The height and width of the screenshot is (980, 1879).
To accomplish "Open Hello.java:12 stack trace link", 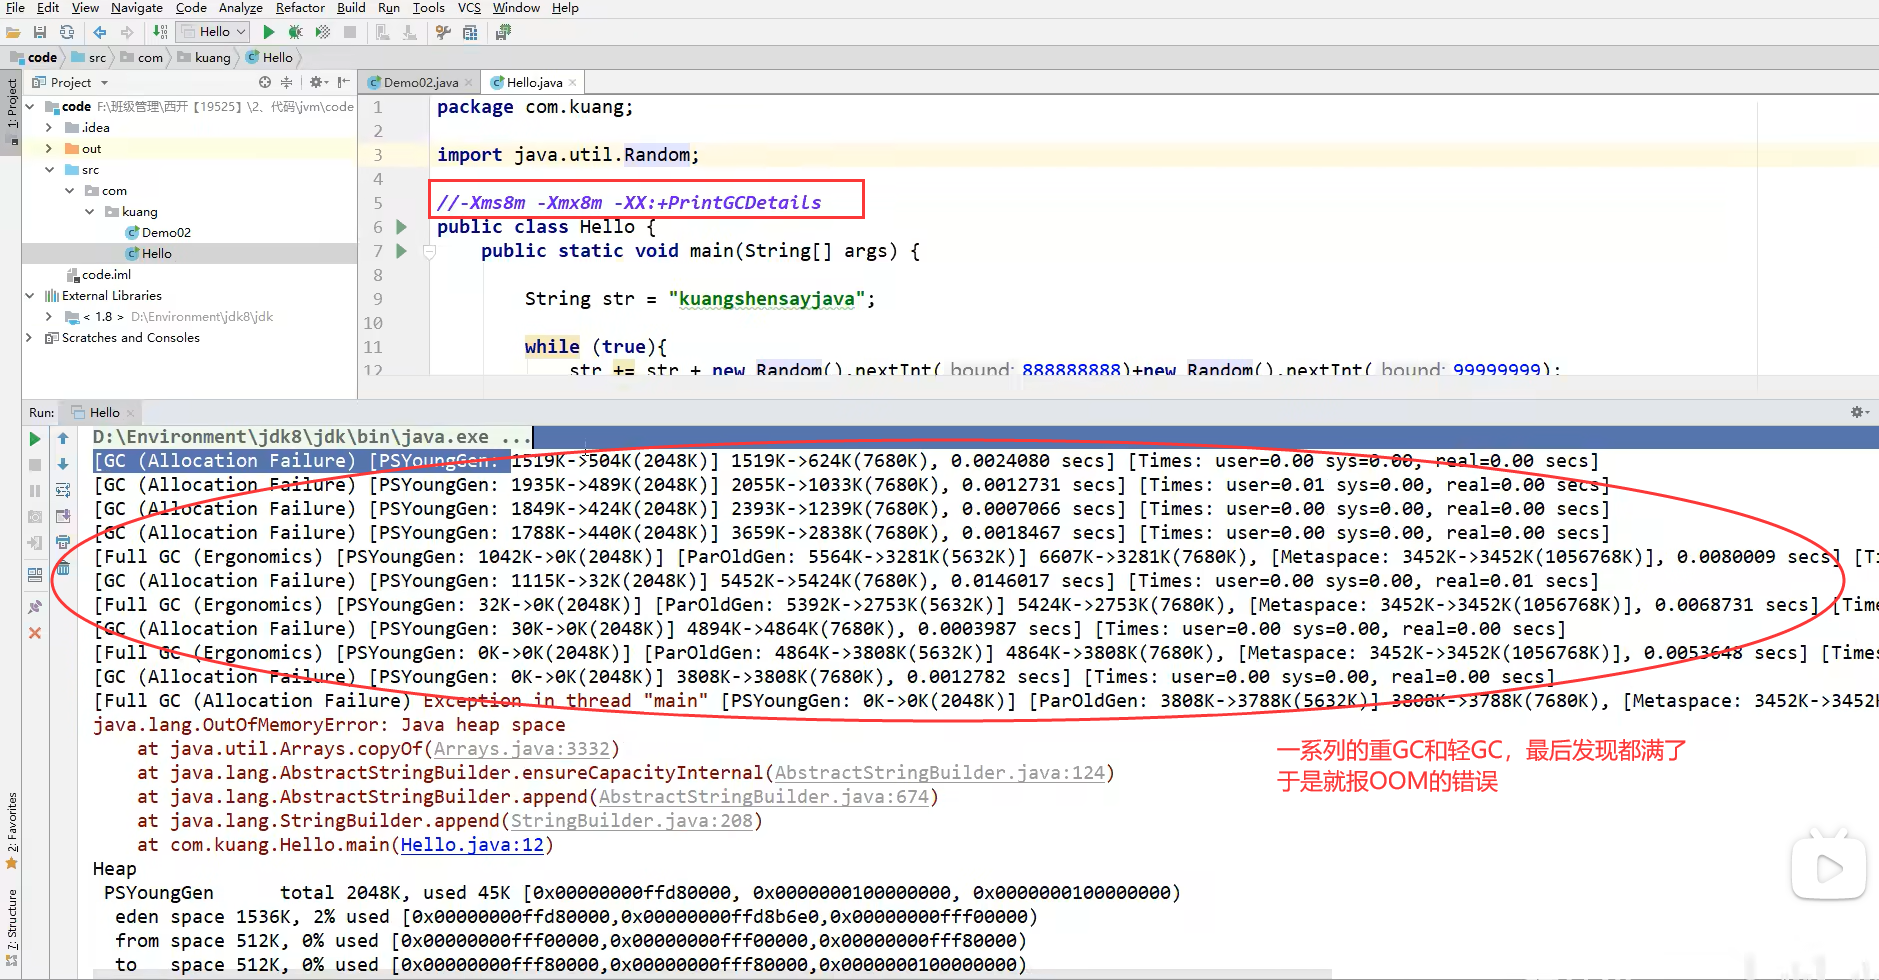I will click(472, 845).
